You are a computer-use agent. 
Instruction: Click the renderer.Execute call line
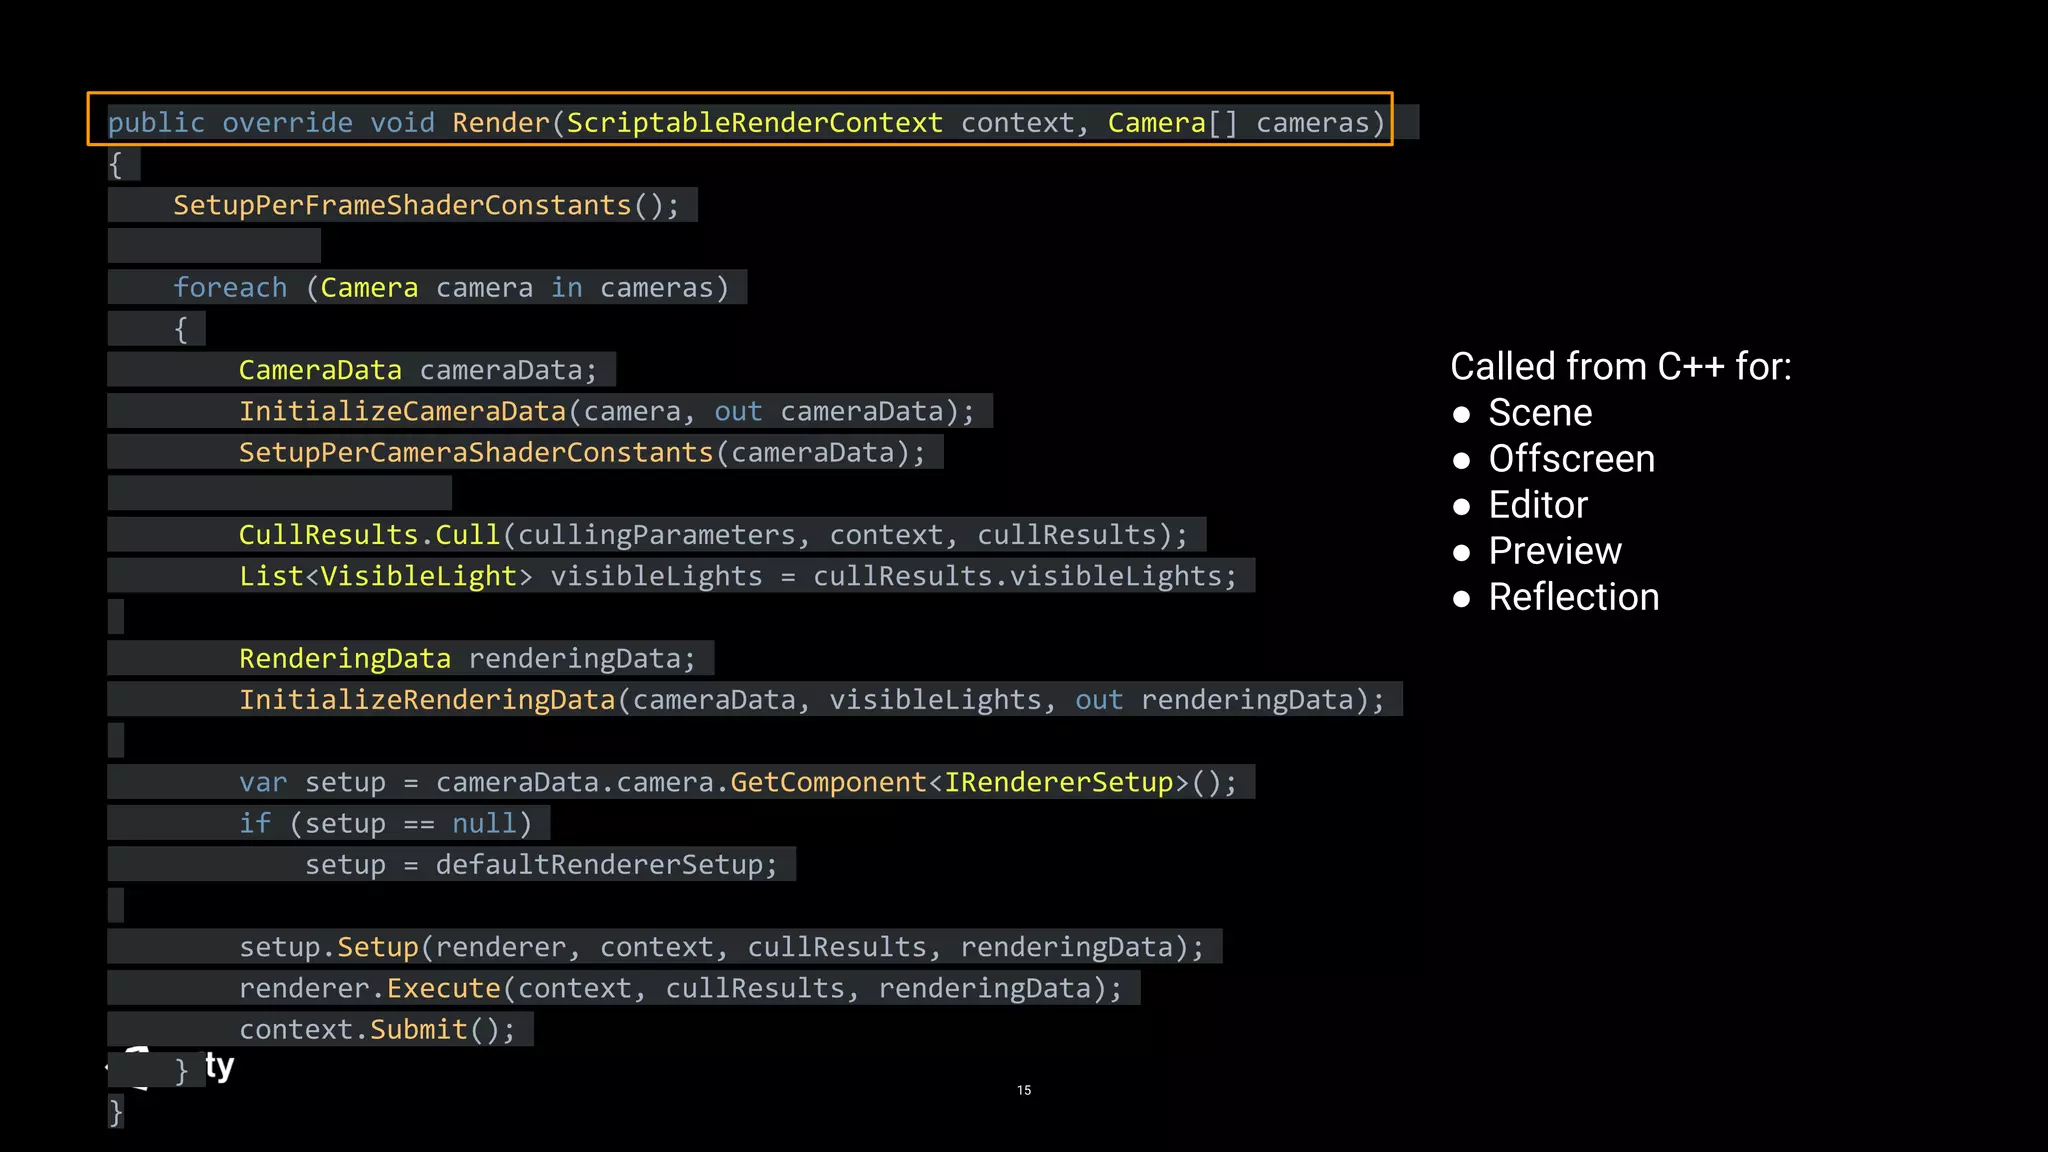(x=680, y=988)
